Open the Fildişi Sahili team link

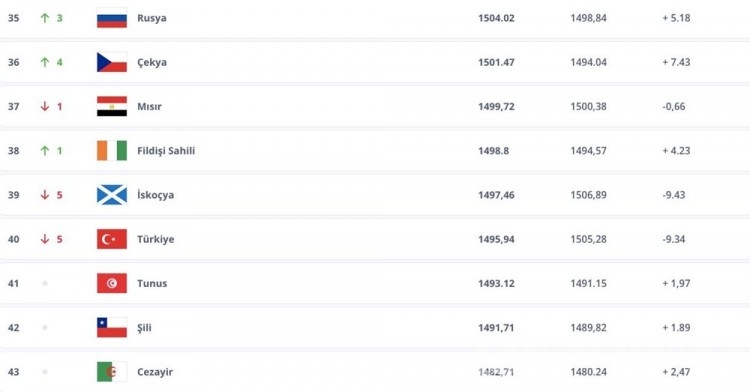point(166,151)
